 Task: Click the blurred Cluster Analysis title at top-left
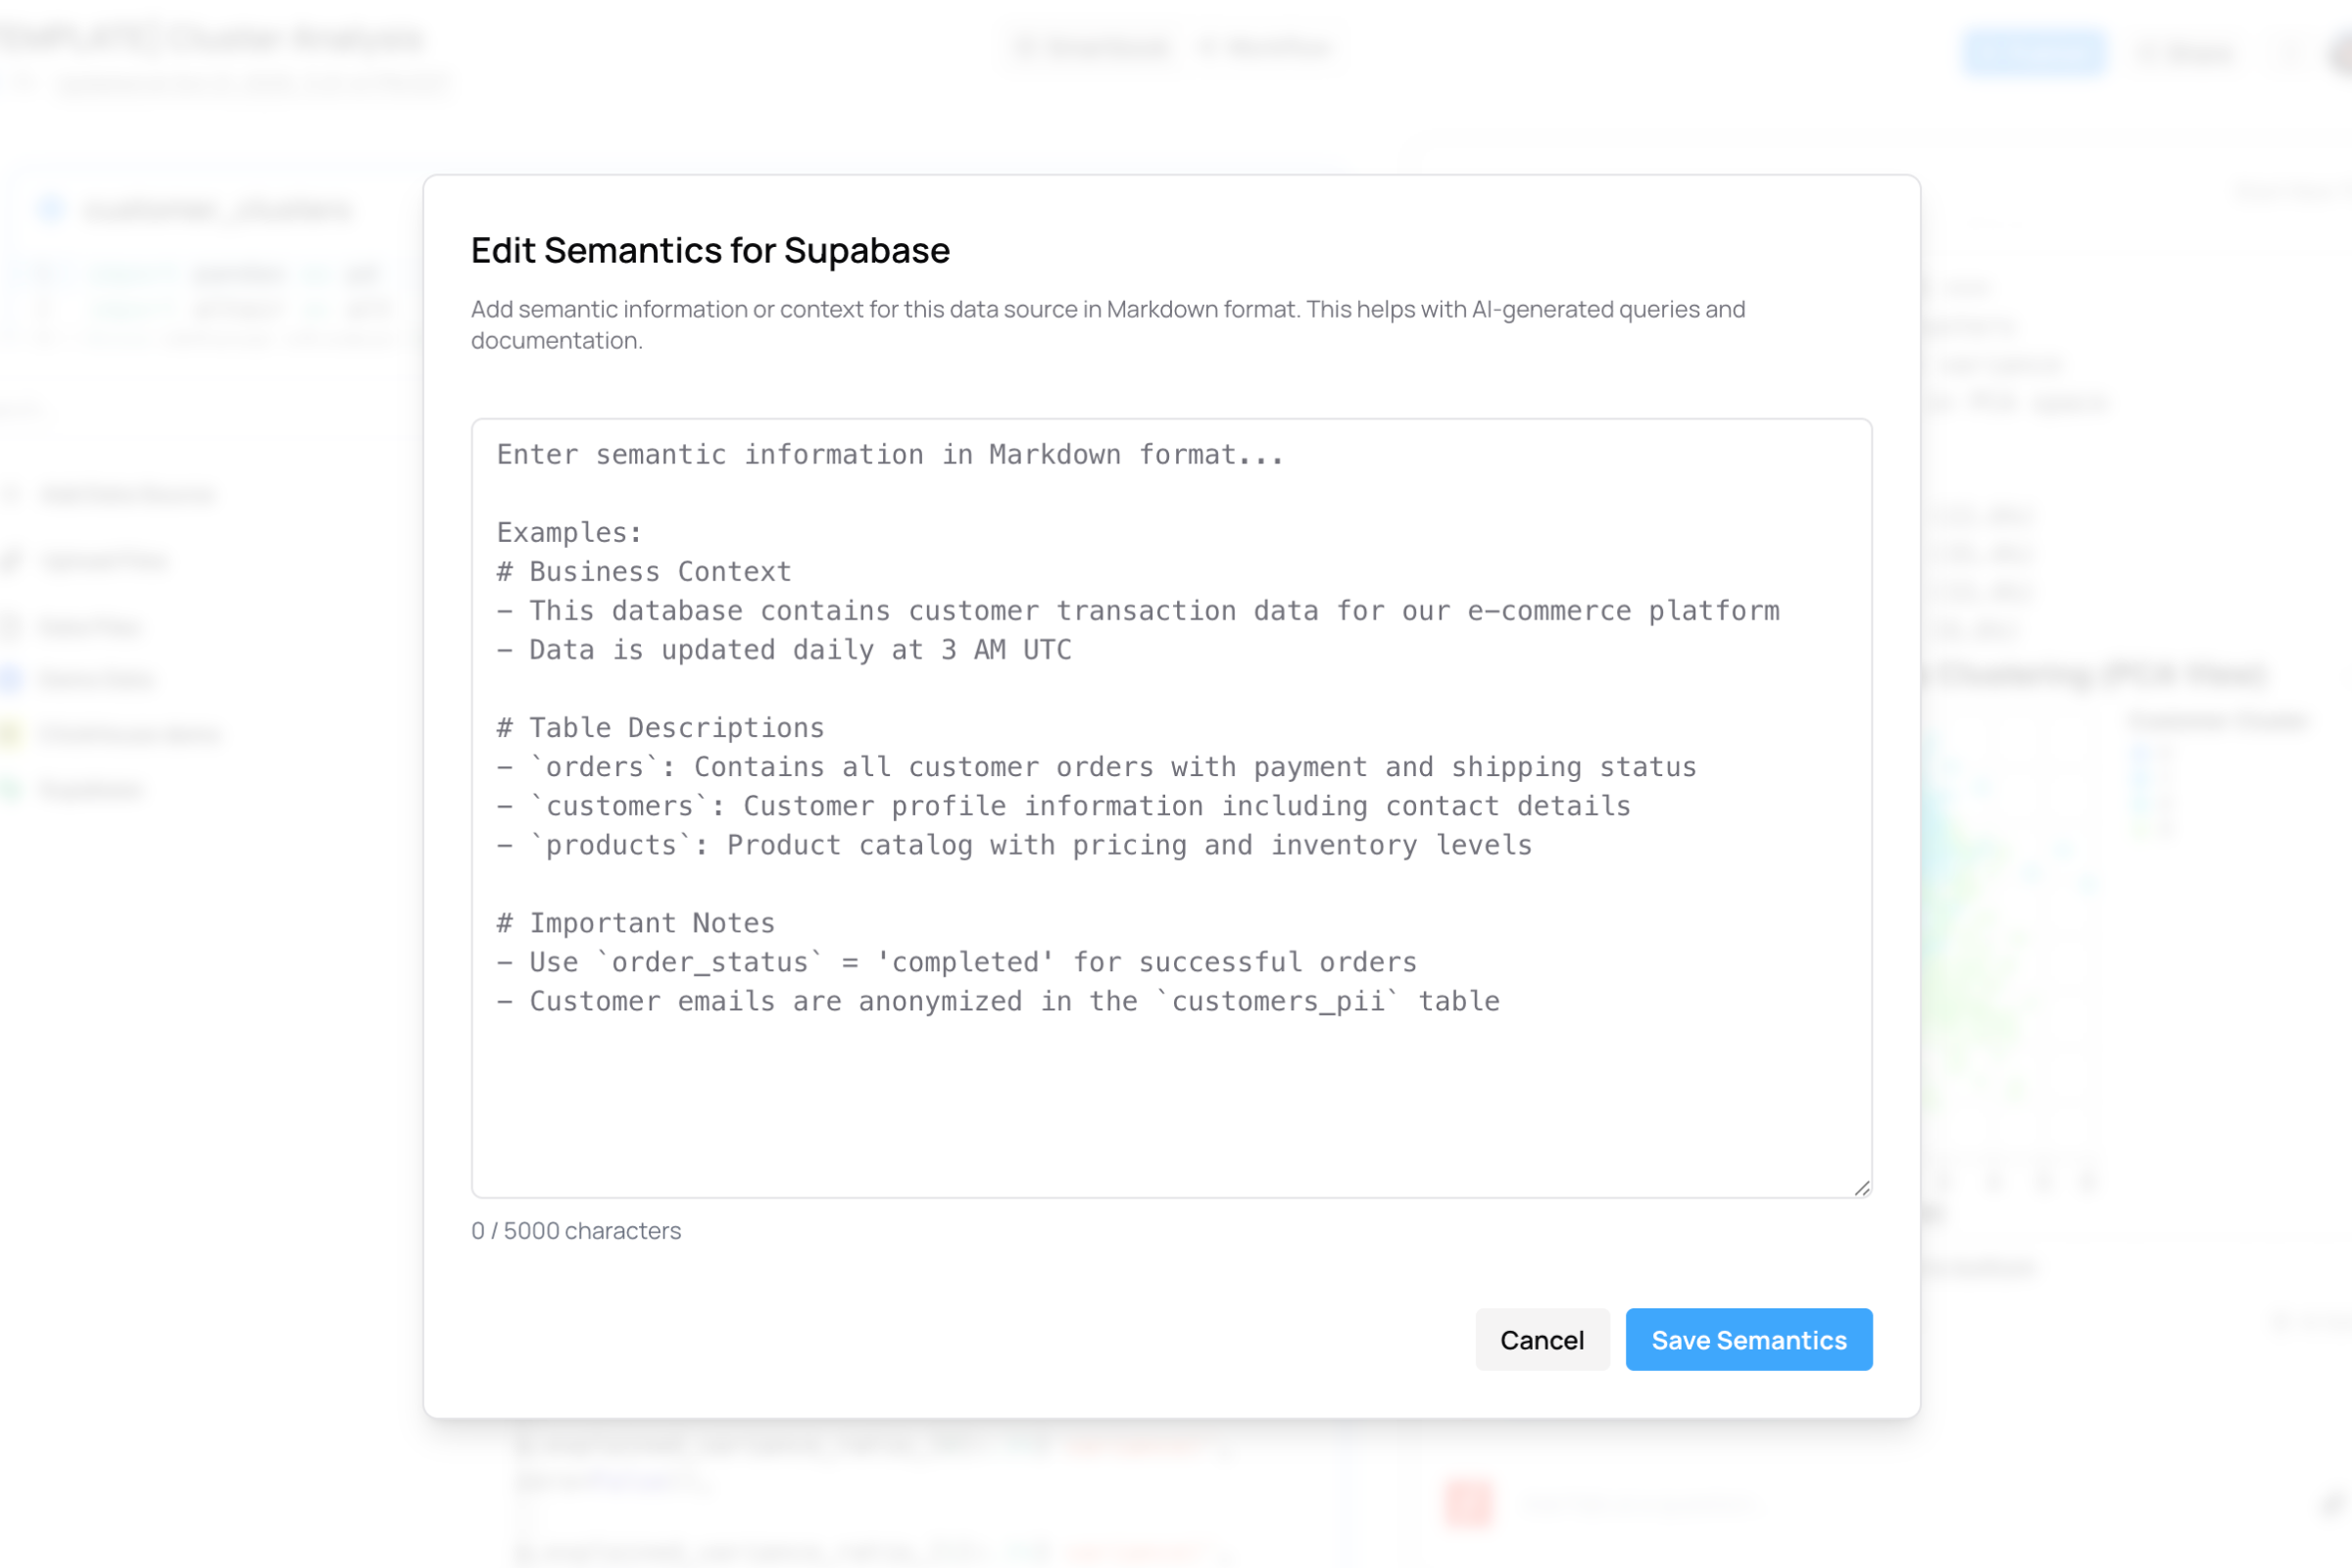pyautogui.click(x=212, y=38)
